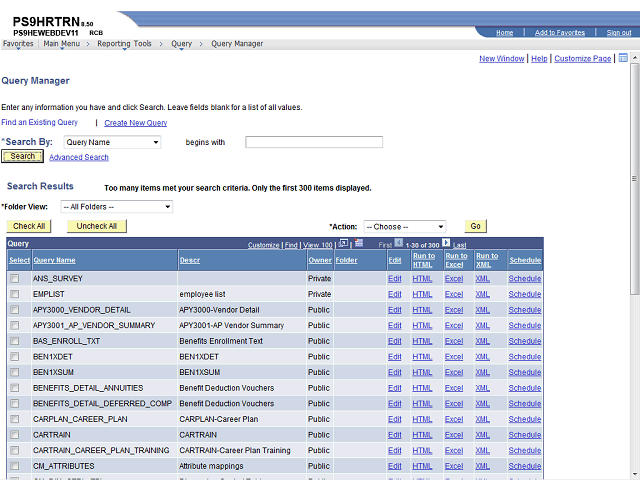Open the Search By dropdown
Image resolution: width=640 pixels, height=480 pixels.
pyautogui.click(x=112, y=142)
